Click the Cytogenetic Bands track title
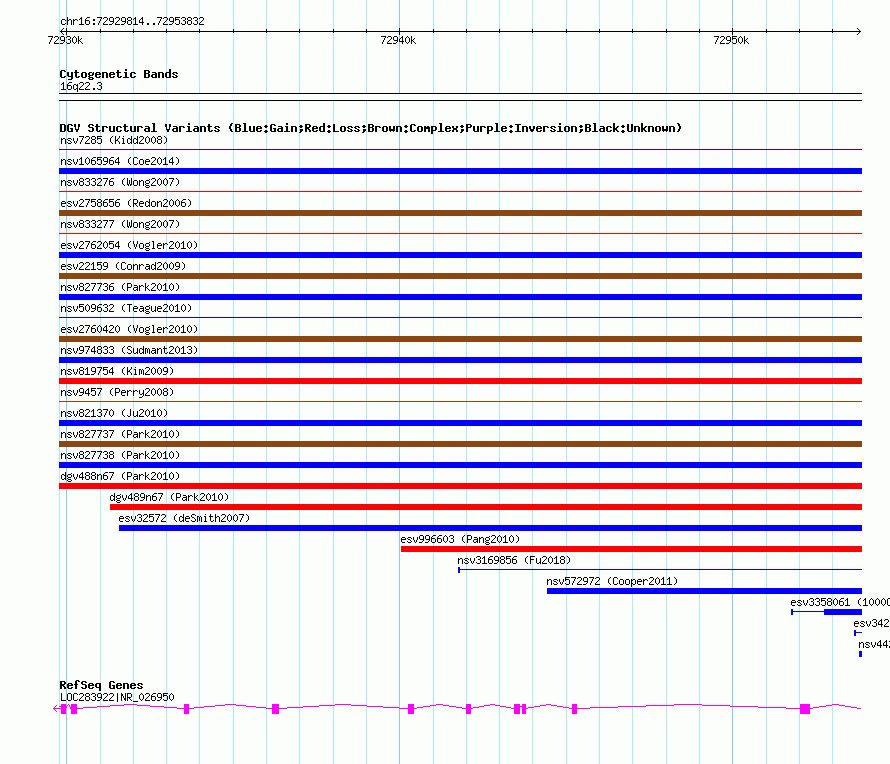890x764 pixels. (118, 74)
